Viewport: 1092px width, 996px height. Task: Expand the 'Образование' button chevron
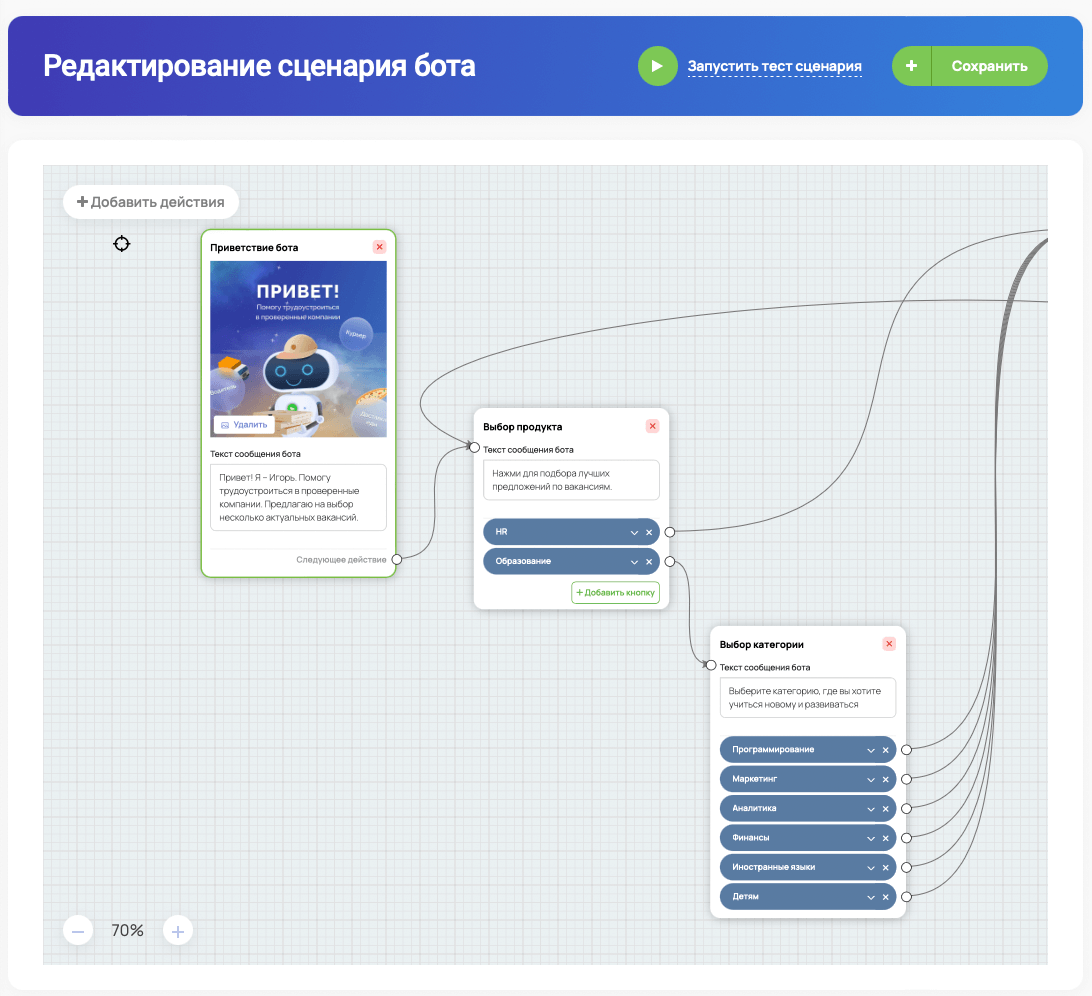634,561
